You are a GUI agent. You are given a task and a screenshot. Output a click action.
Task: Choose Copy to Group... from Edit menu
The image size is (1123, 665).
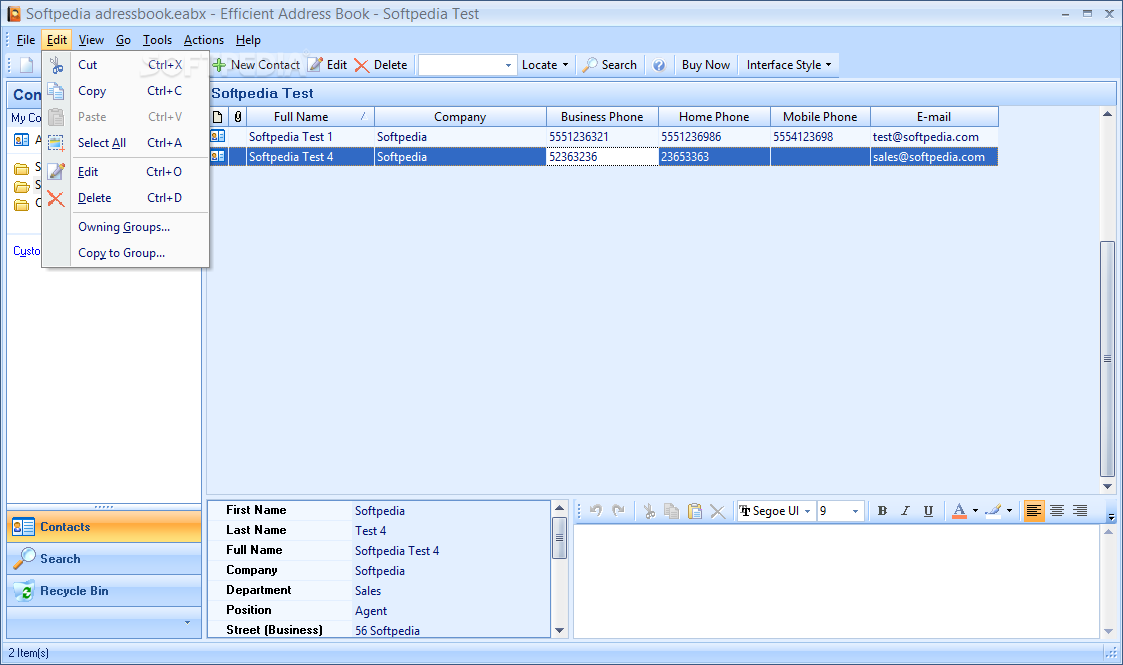(x=122, y=253)
